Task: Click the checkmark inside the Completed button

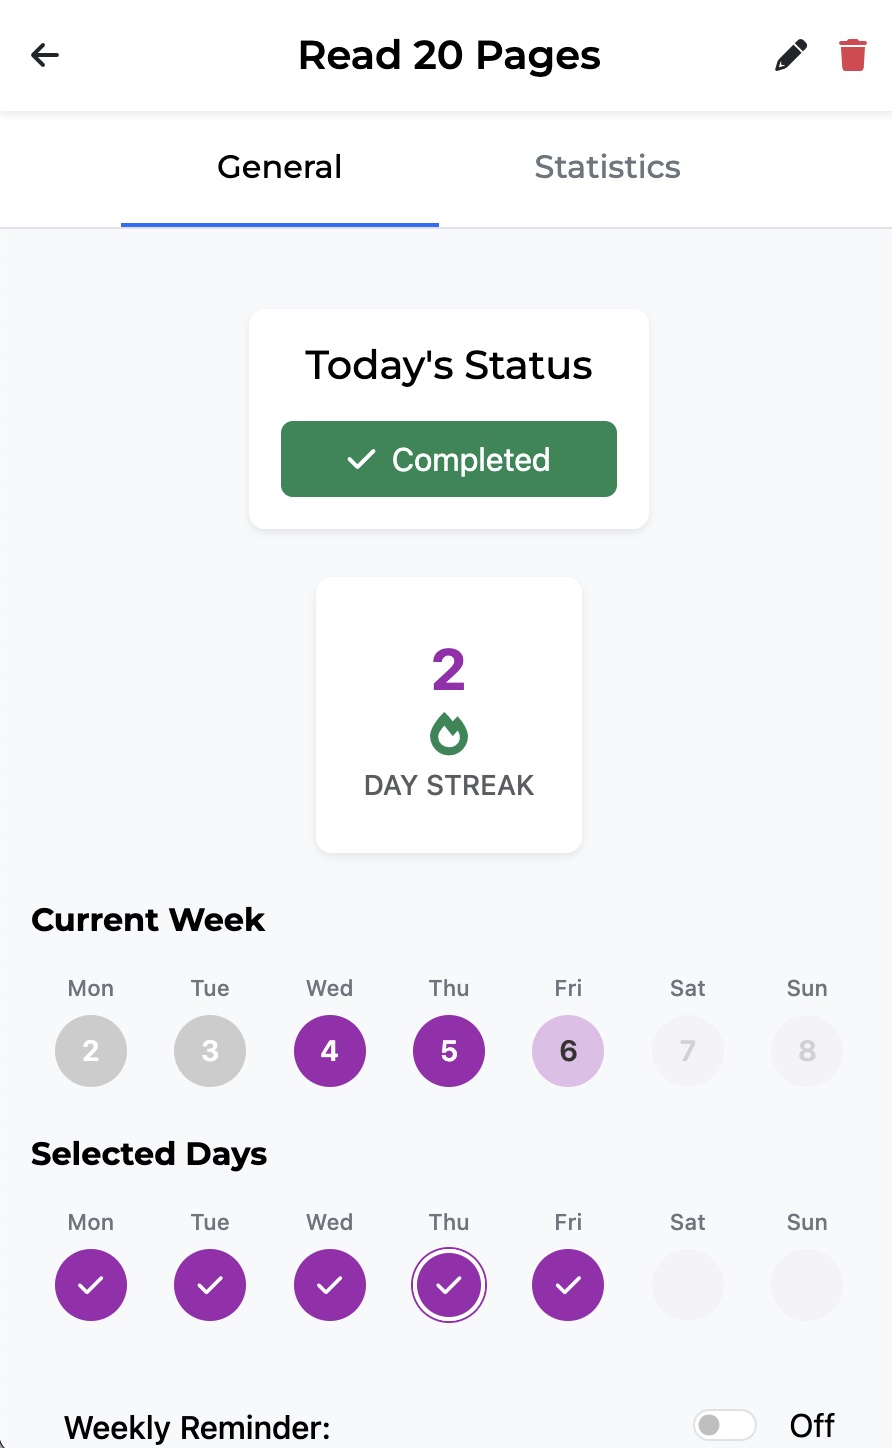Action: click(361, 459)
